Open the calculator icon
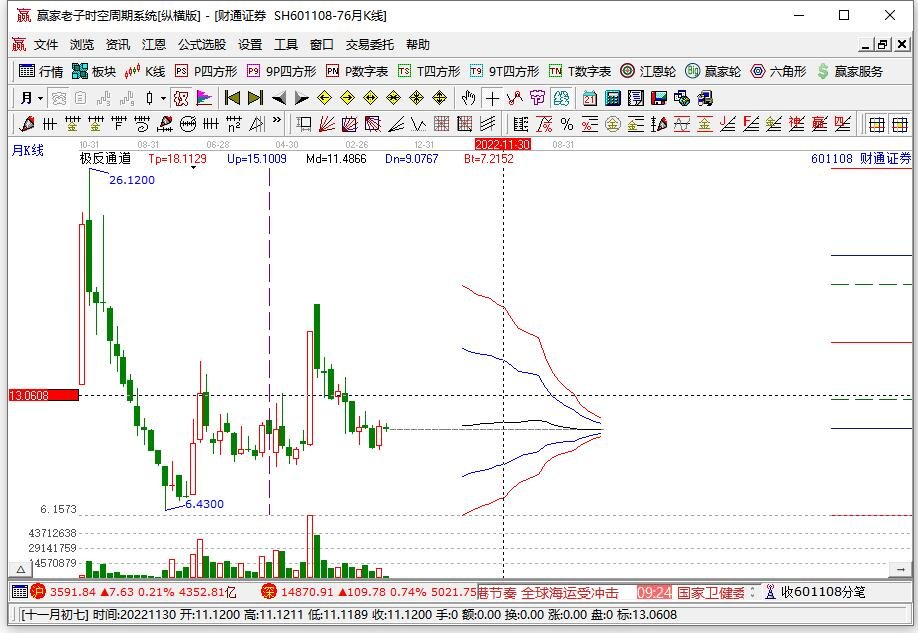918x633 pixels. tap(613, 98)
